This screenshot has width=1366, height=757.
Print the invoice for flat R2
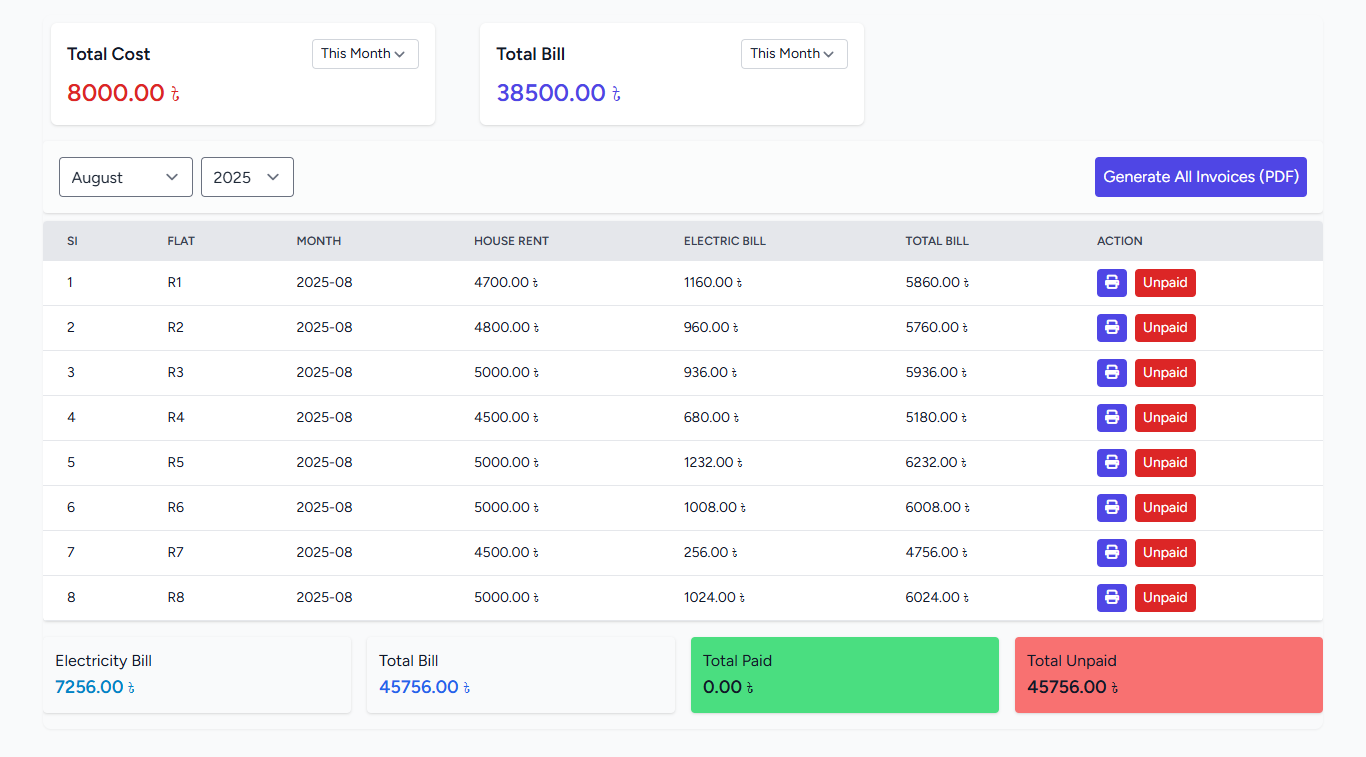(1111, 328)
